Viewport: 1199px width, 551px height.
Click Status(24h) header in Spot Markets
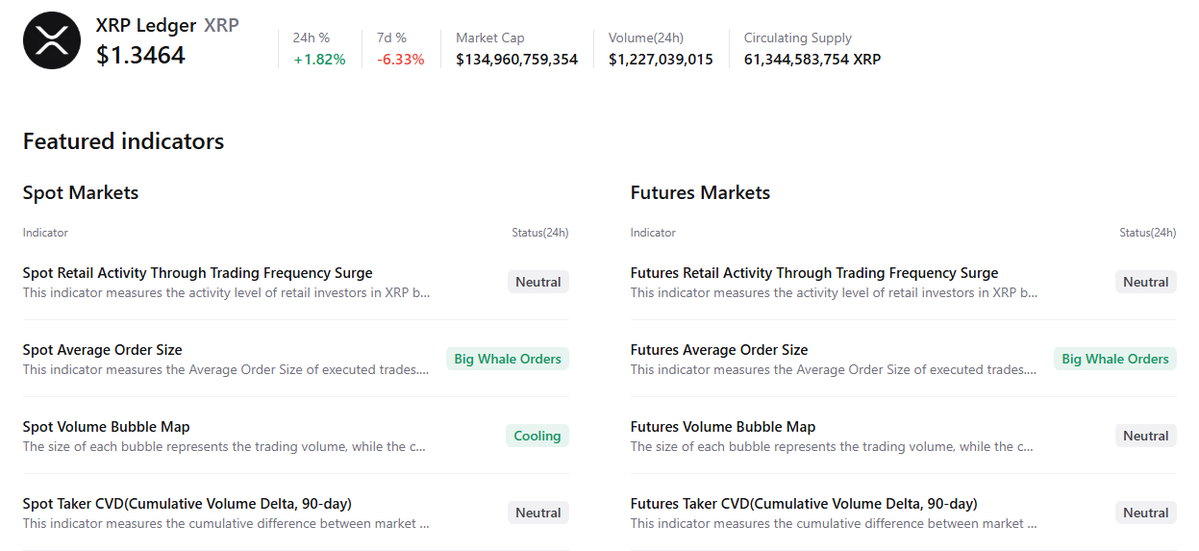click(x=540, y=232)
